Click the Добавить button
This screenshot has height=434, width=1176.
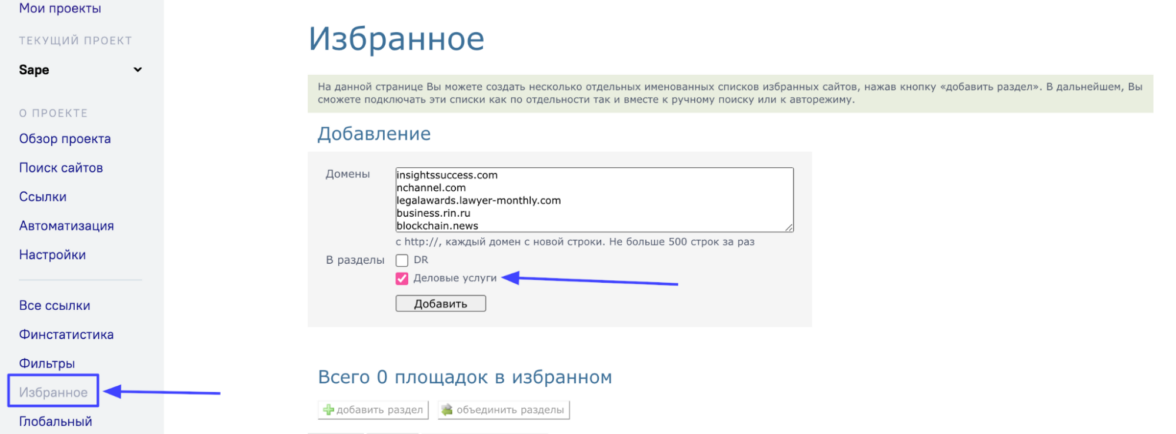[x=441, y=304]
